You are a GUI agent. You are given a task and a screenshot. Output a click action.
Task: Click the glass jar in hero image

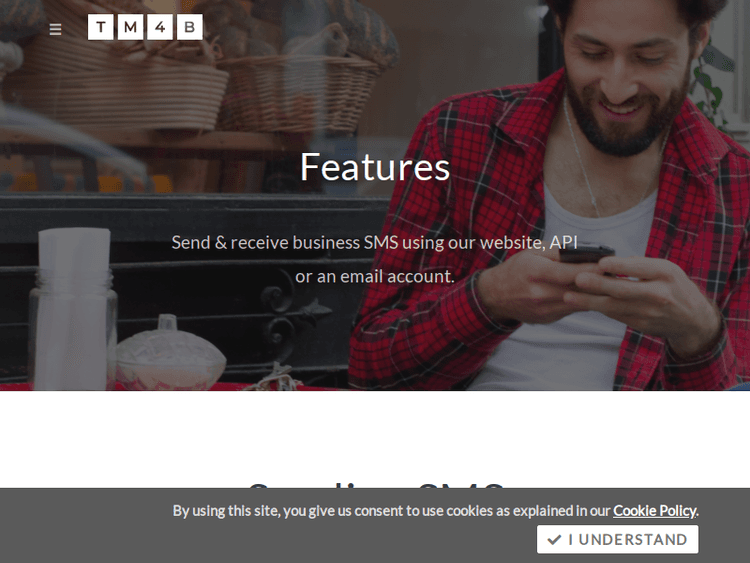pos(73,309)
